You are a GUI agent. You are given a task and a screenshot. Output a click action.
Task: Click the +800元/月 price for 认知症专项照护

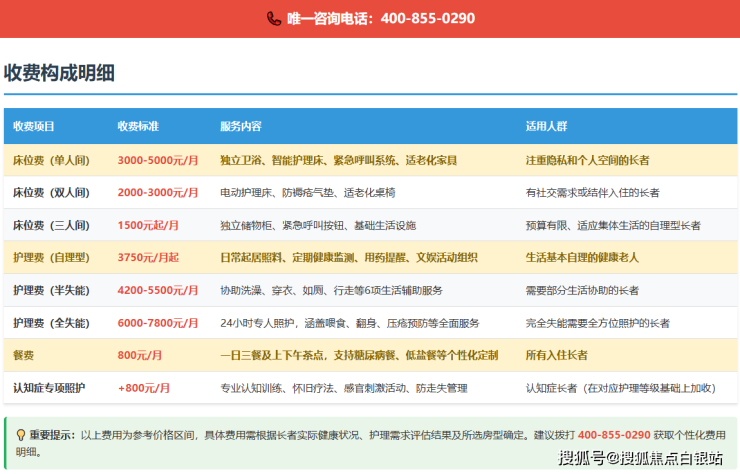click(144, 388)
